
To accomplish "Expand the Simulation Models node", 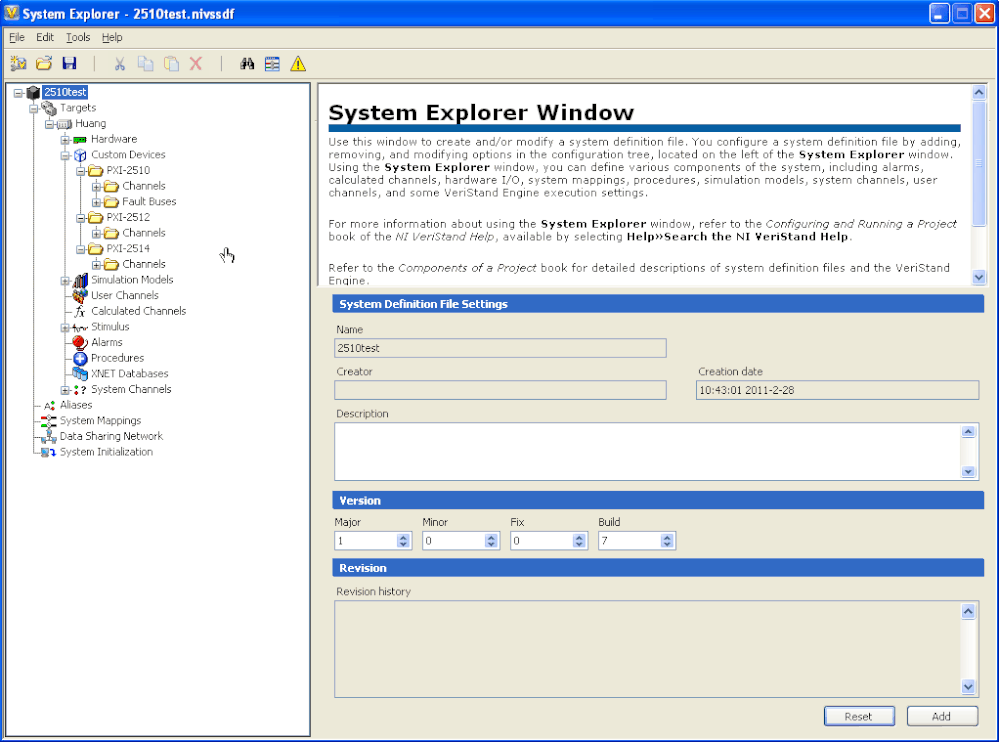I will (x=65, y=280).
